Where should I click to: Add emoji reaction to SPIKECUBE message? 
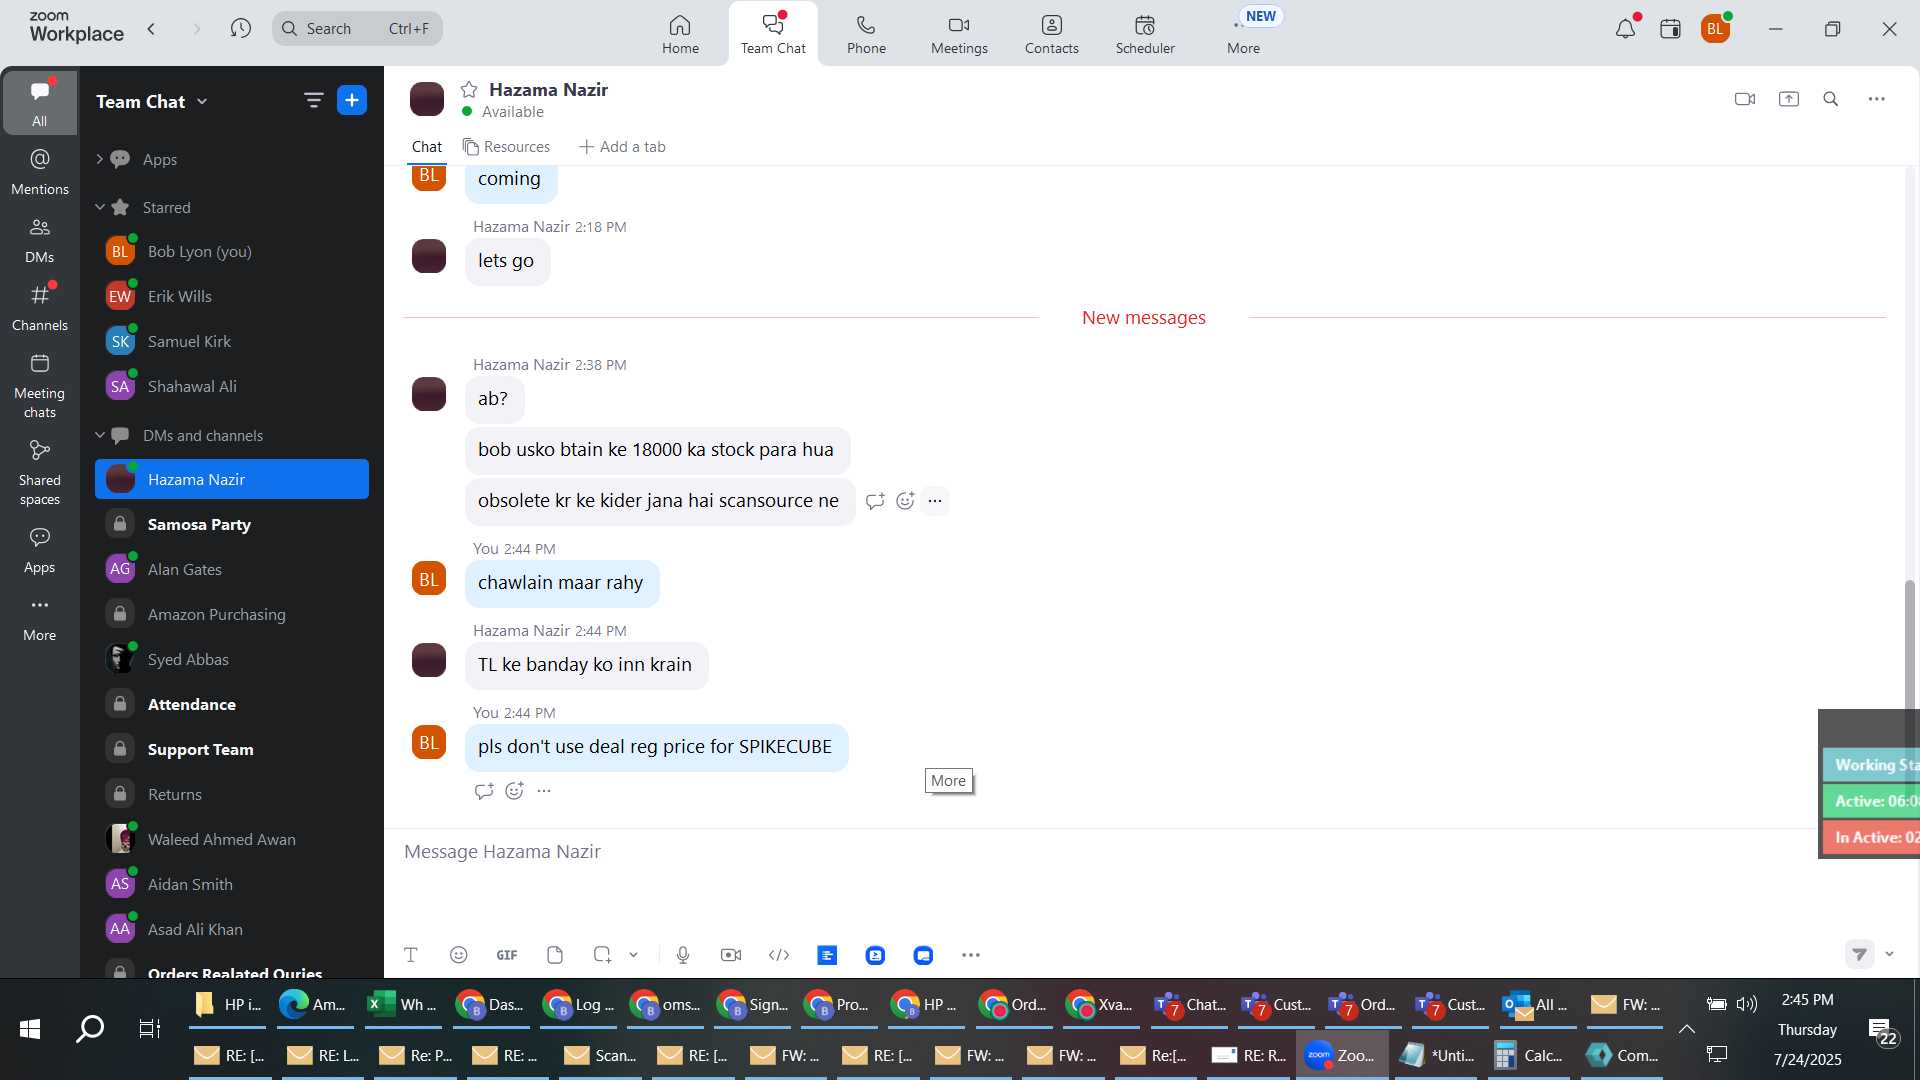514,791
